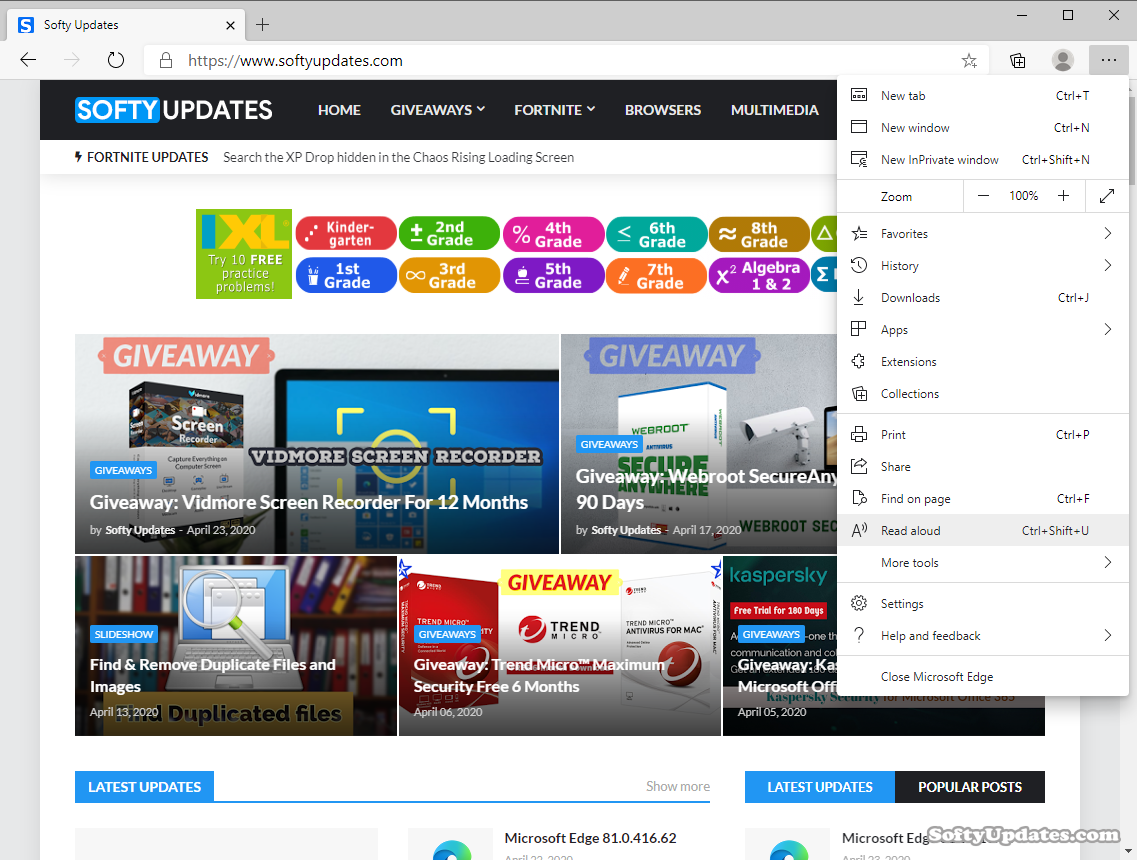
Task: Open Webroot SecureAnywhere giveaway article
Action: coord(706,489)
